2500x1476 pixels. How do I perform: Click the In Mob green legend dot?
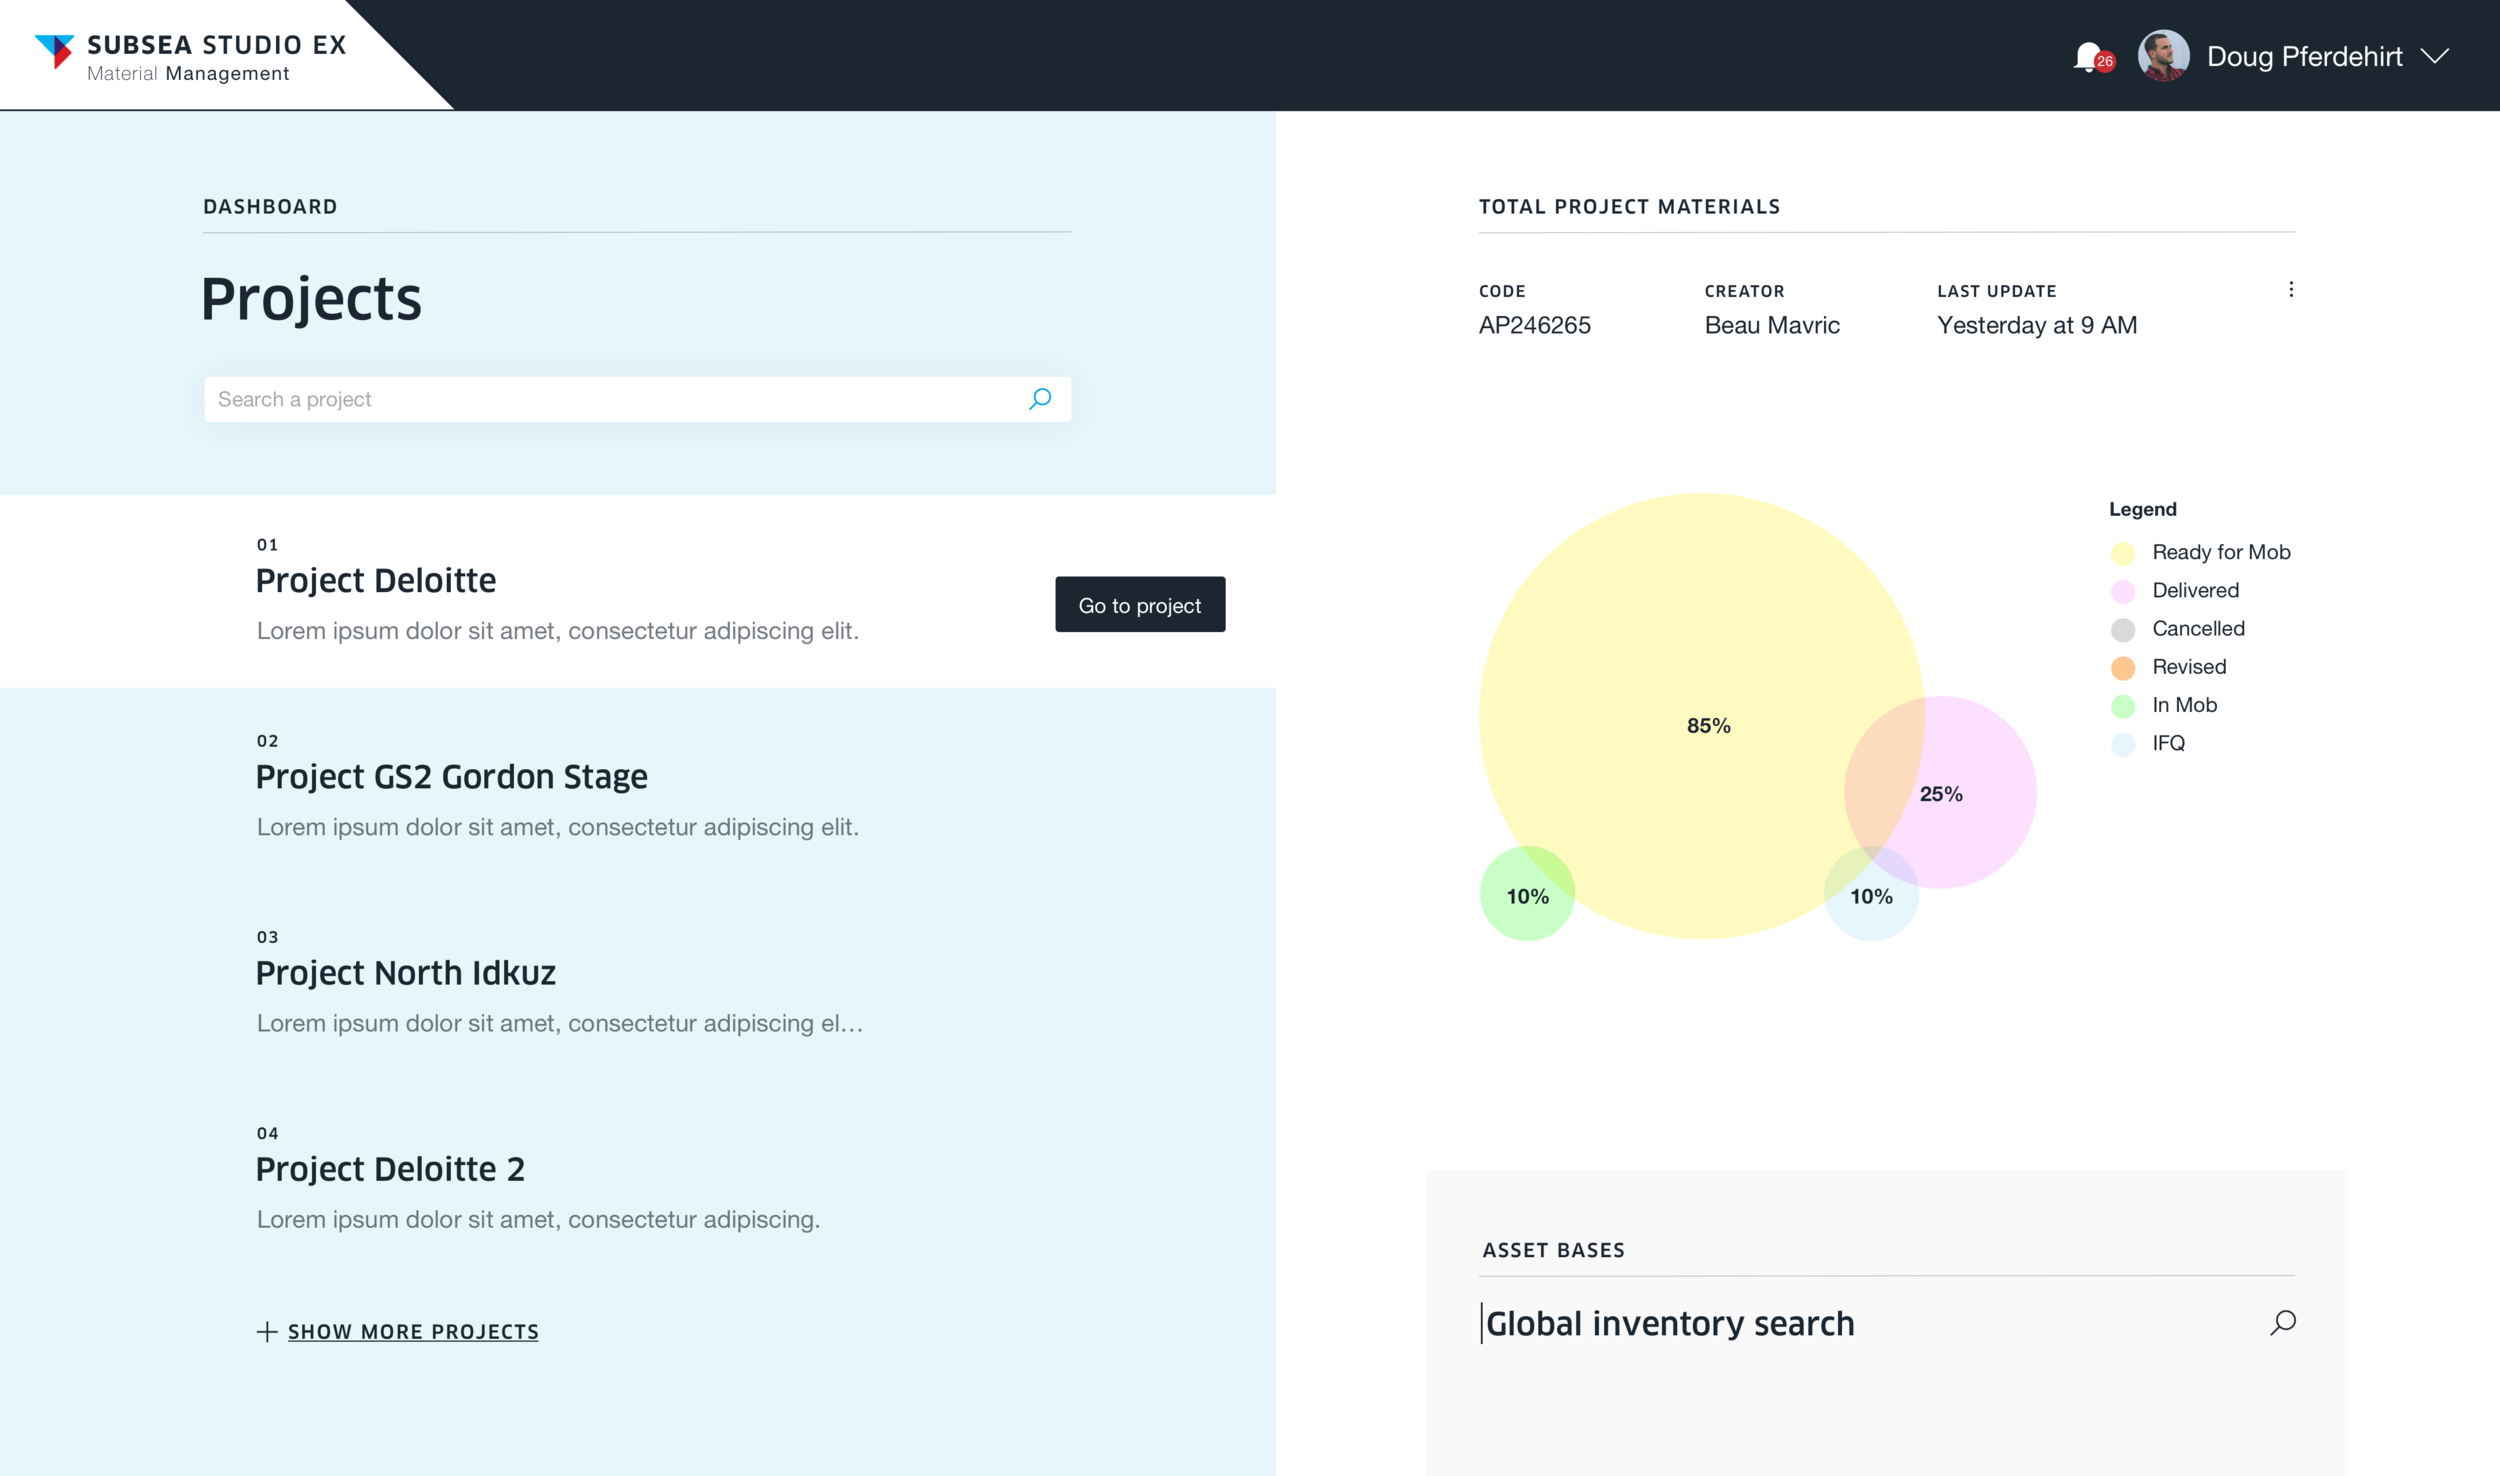tap(2123, 706)
